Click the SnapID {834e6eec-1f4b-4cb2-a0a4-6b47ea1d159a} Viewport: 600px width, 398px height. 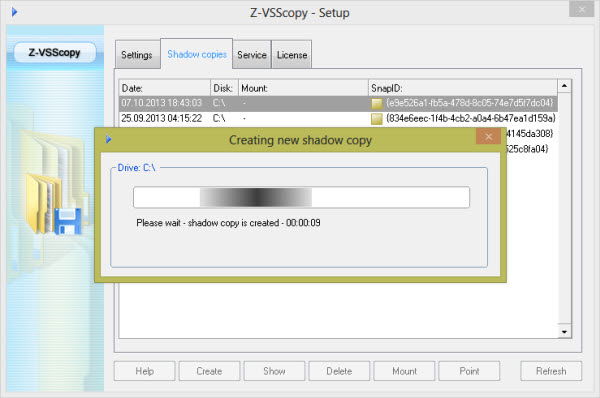click(471, 118)
